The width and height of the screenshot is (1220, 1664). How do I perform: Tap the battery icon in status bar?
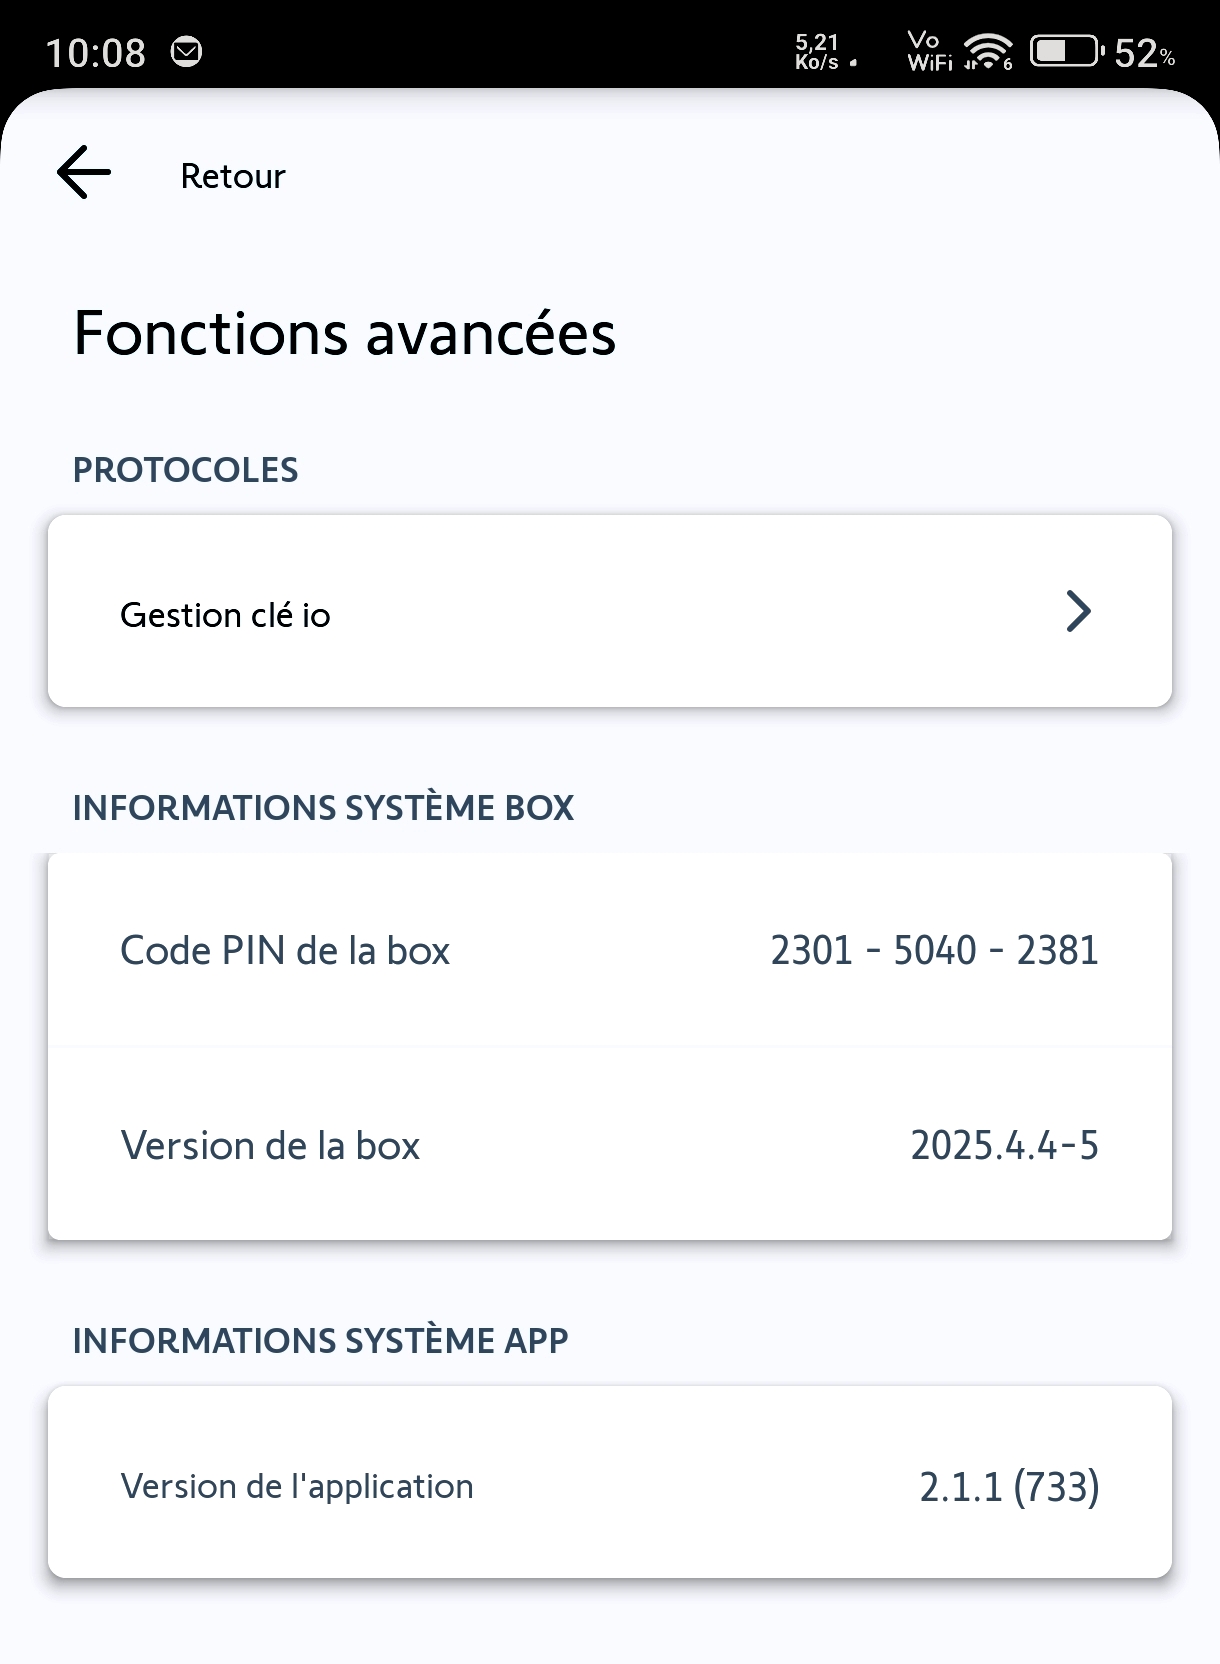point(1066,51)
